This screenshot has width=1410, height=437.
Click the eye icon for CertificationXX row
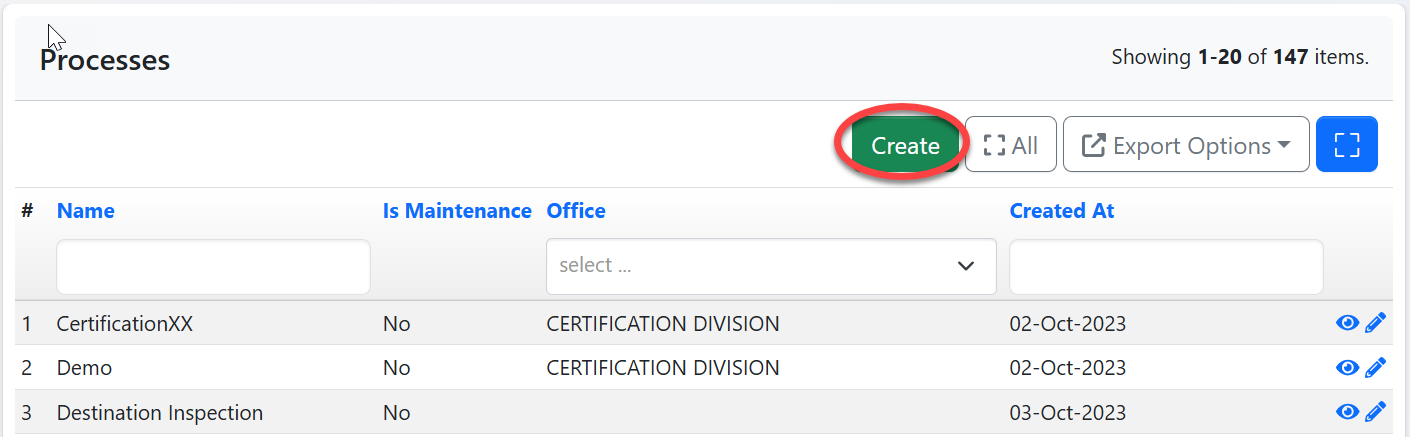1347,323
